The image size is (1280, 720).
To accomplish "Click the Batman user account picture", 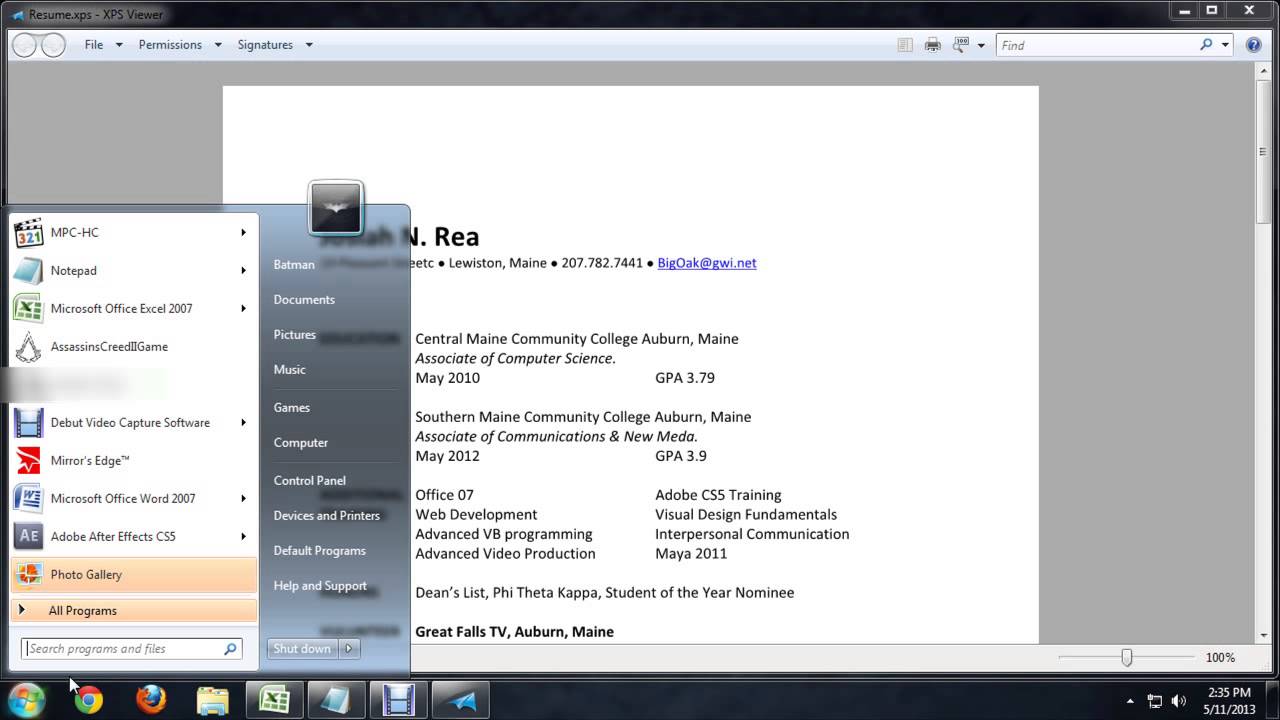I will click(336, 208).
